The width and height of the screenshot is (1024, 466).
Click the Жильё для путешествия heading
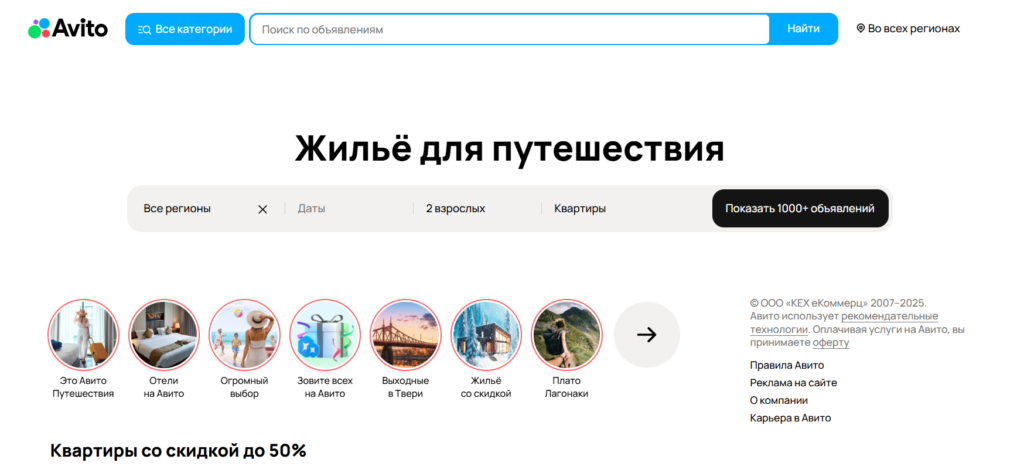click(509, 149)
